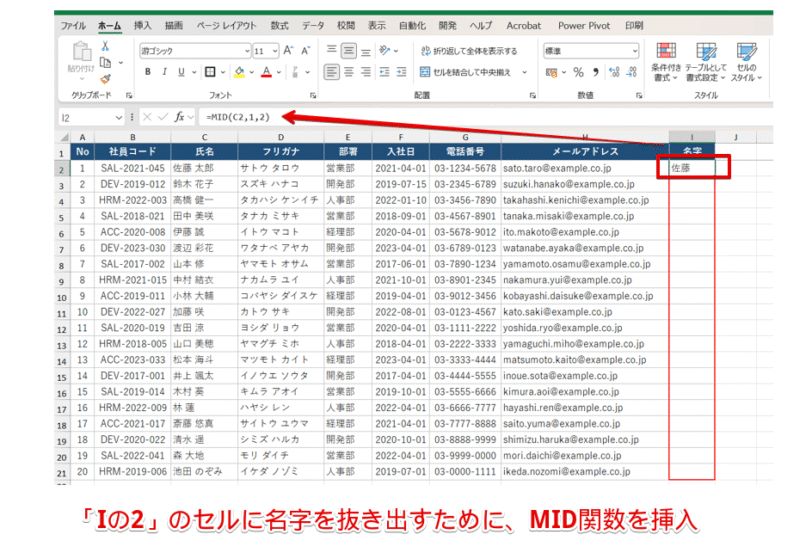Image resolution: width=812 pixels, height=559 pixels.
Task: Align text to the top of cell
Action: pos(331,50)
